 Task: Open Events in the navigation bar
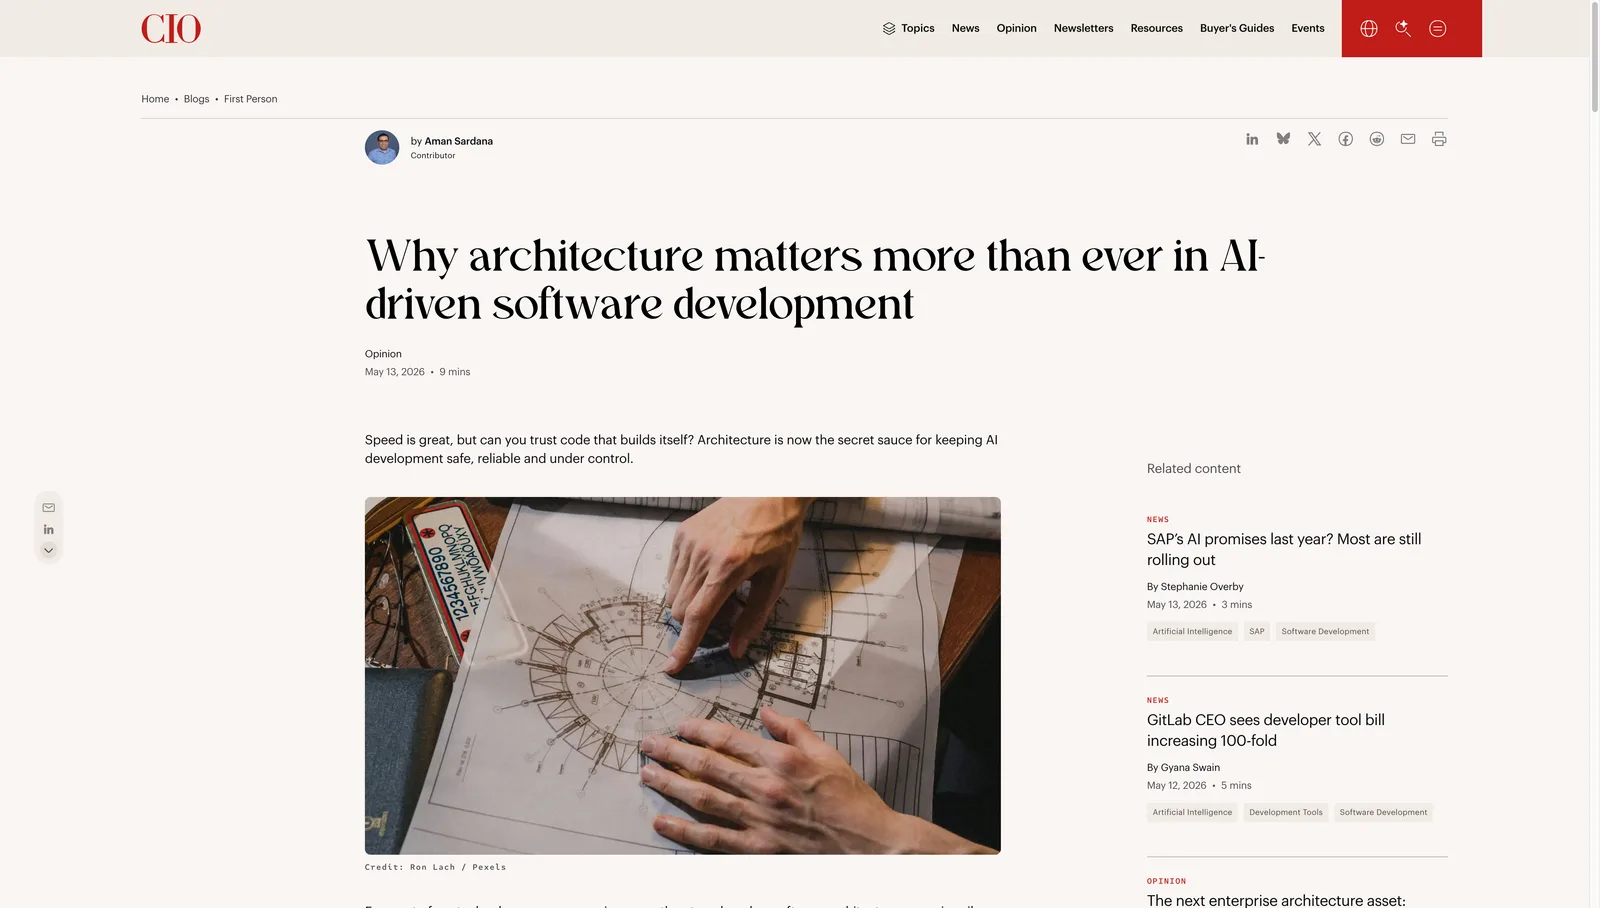click(x=1307, y=28)
